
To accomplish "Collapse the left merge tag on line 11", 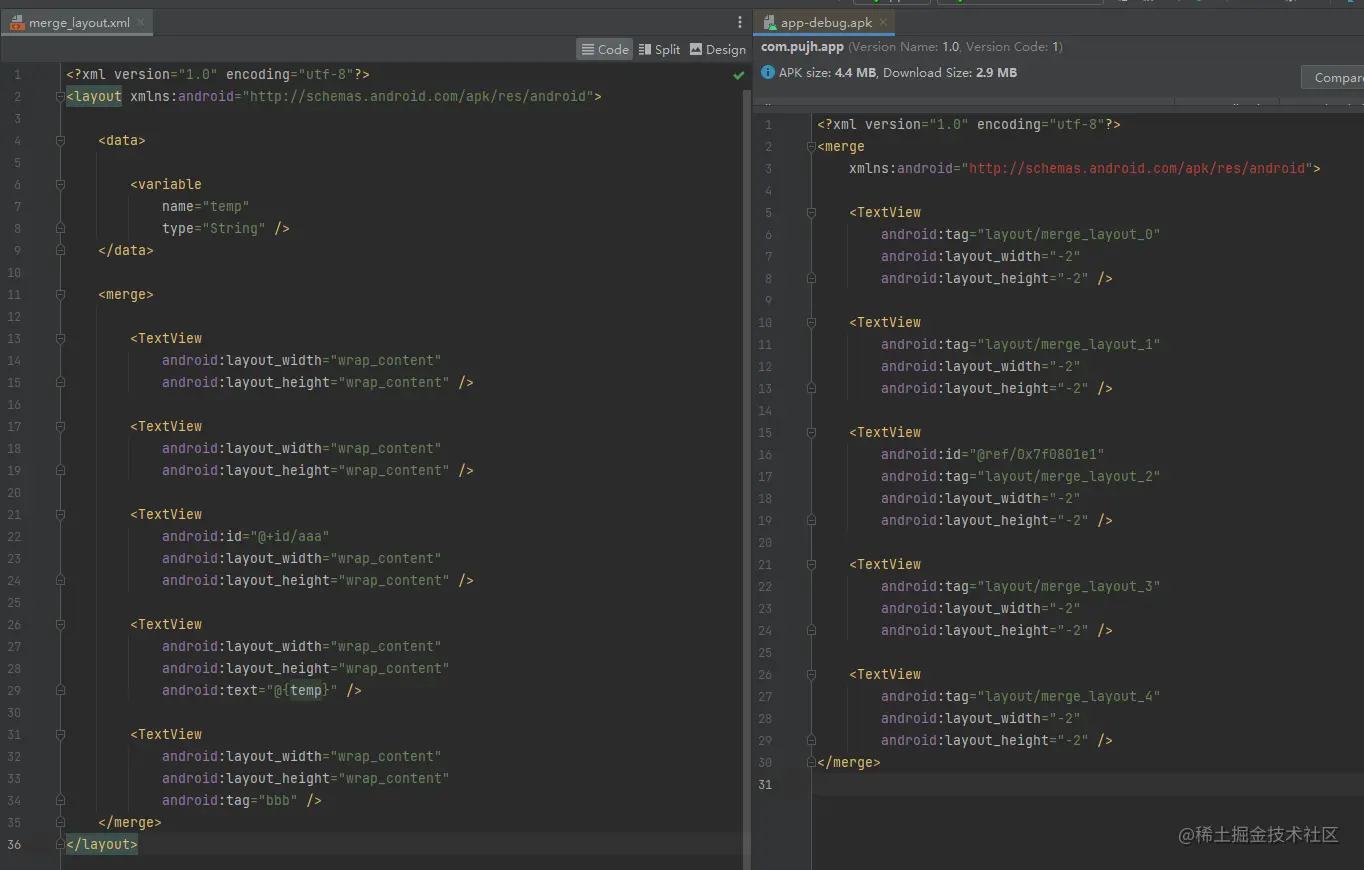I will (60, 295).
